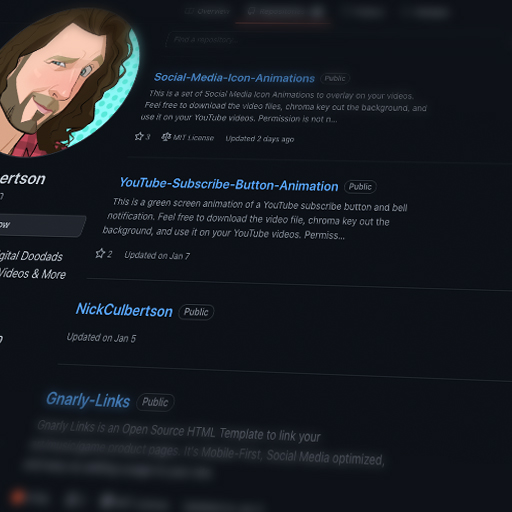512x512 pixels.
Task: Click the Public badge beside NickCulbertson
Action: click(196, 312)
